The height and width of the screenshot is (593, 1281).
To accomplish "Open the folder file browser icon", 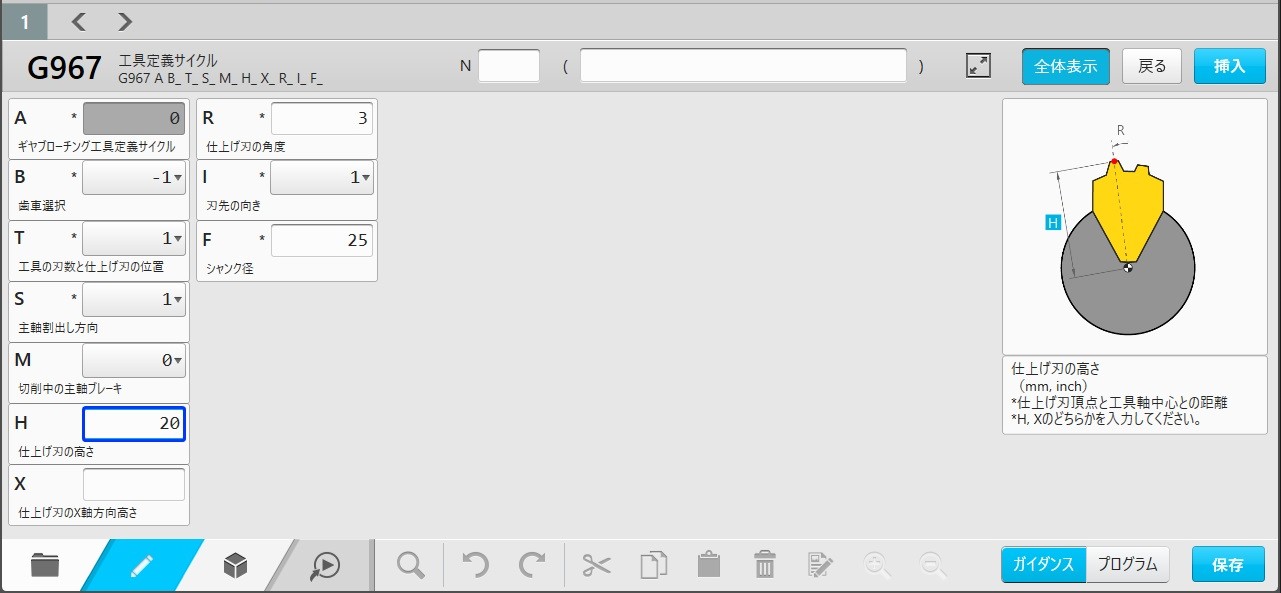I will click(45, 565).
